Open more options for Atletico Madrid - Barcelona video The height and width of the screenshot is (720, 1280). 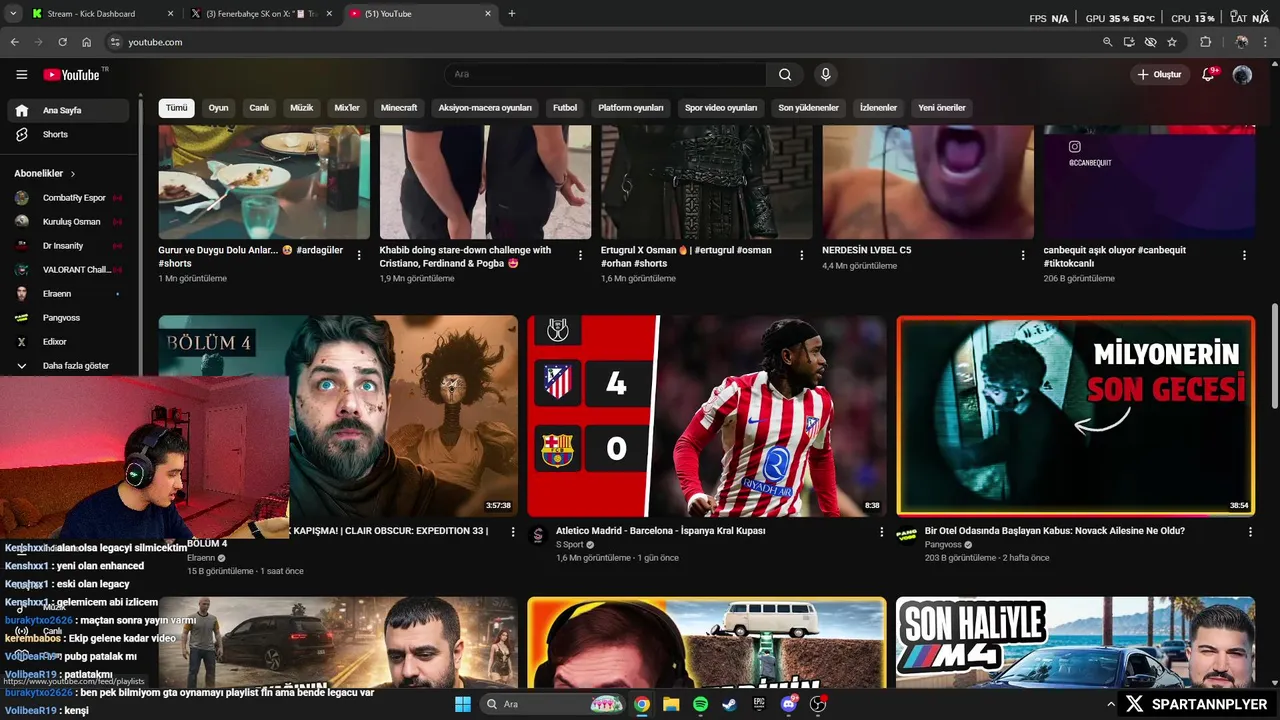tap(881, 532)
